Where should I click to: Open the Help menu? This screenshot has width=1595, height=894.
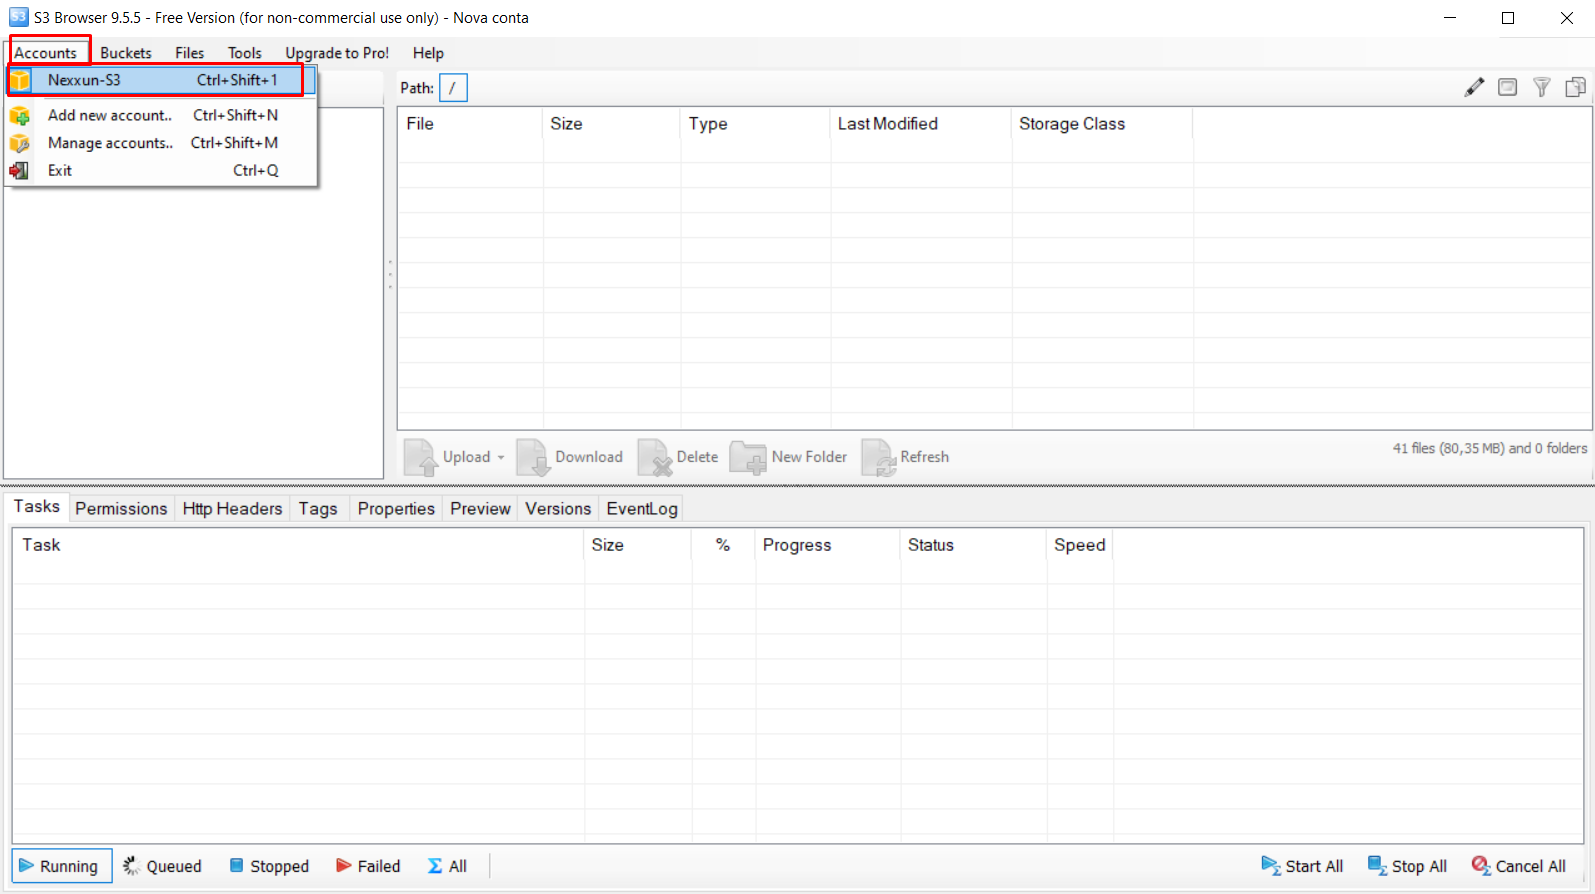(428, 53)
